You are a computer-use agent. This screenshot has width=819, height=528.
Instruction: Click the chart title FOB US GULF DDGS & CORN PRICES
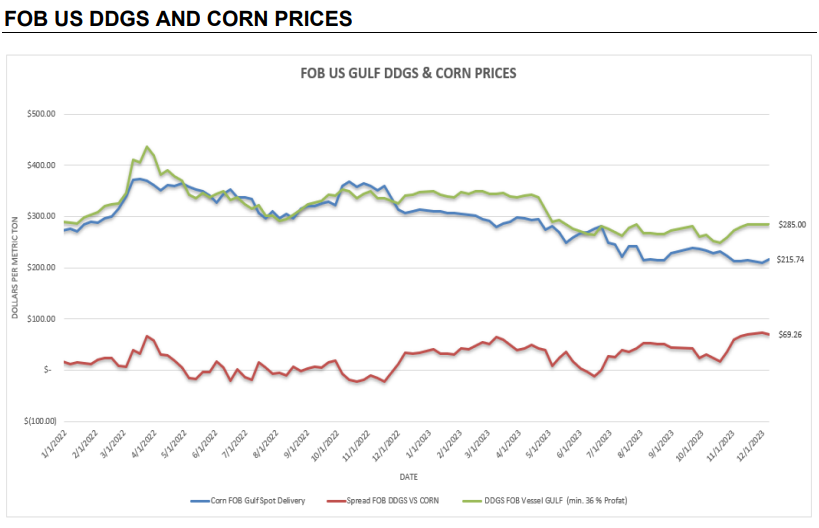point(408,73)
